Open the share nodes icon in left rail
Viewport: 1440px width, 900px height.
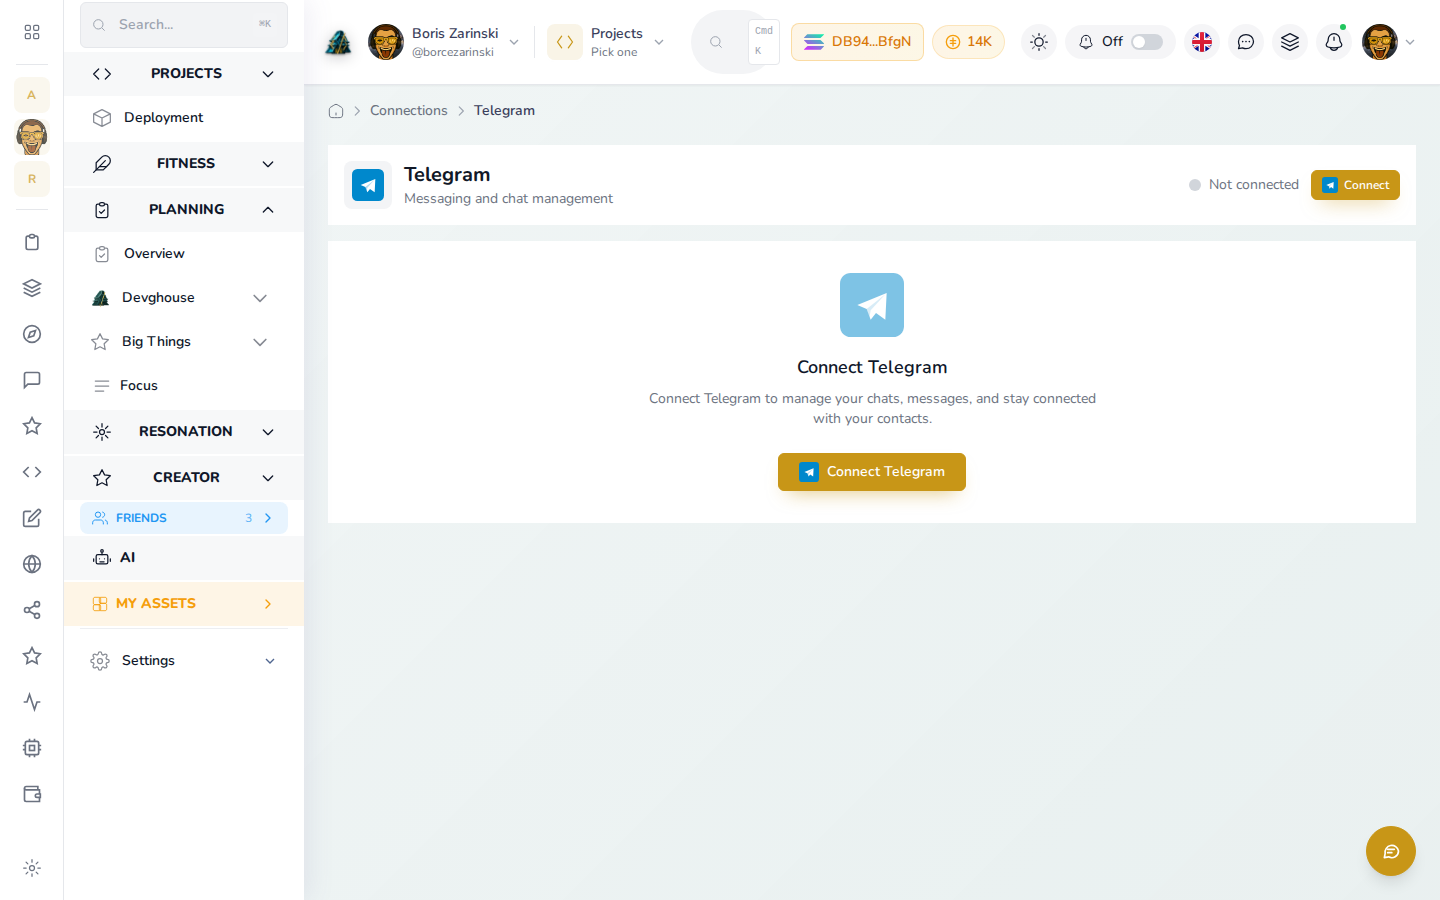[32, 610]
